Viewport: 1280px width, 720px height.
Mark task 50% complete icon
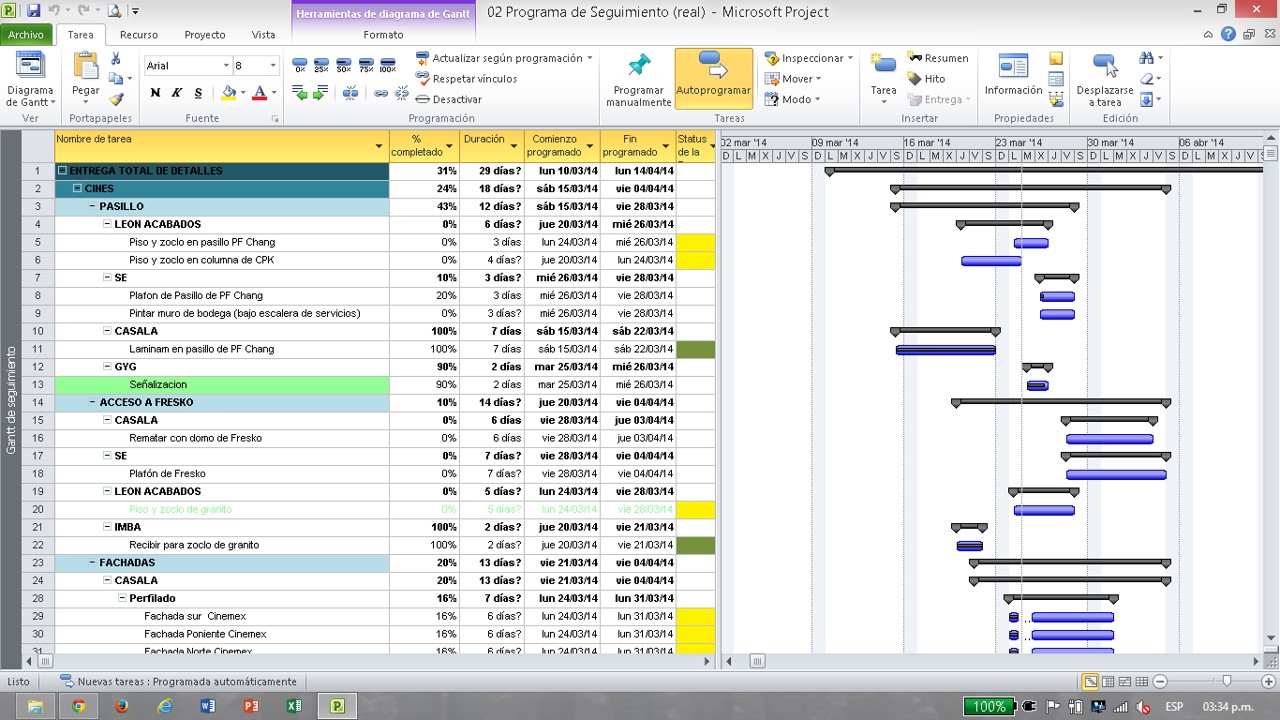344,65
